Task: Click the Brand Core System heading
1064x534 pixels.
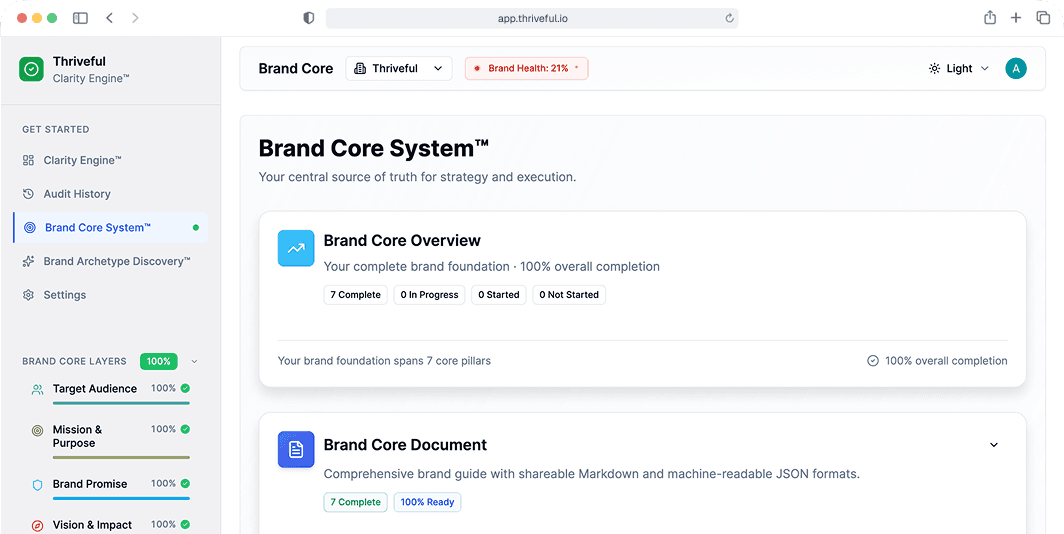Action: click(374, 148)
